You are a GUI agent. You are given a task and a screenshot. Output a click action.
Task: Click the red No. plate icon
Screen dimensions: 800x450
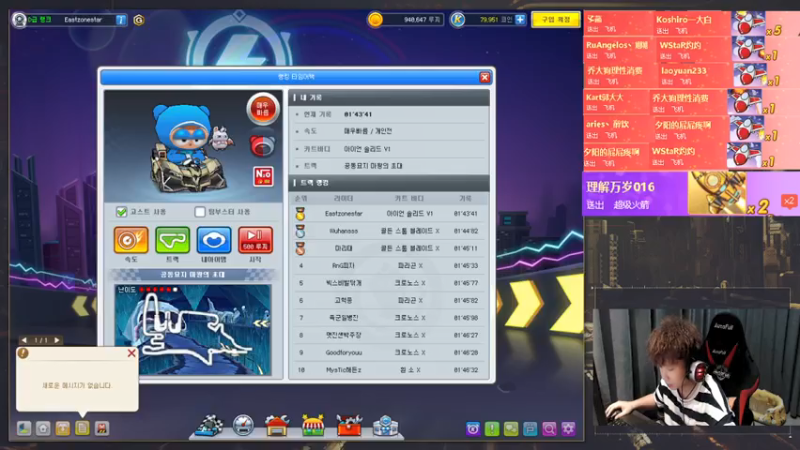[263, 176]
